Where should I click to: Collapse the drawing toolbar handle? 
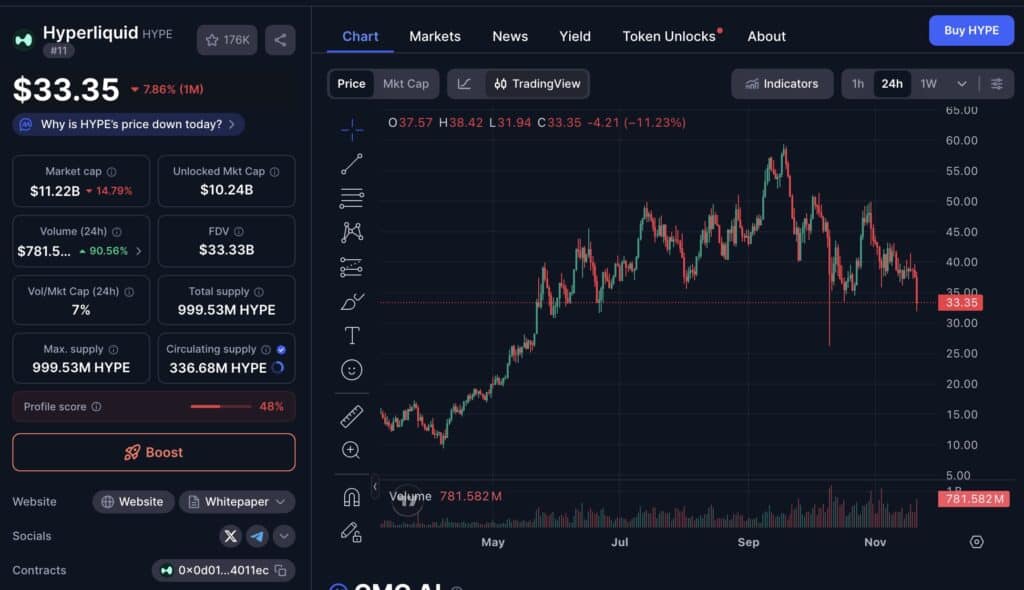pyautogui.click(x=375, y=486)
